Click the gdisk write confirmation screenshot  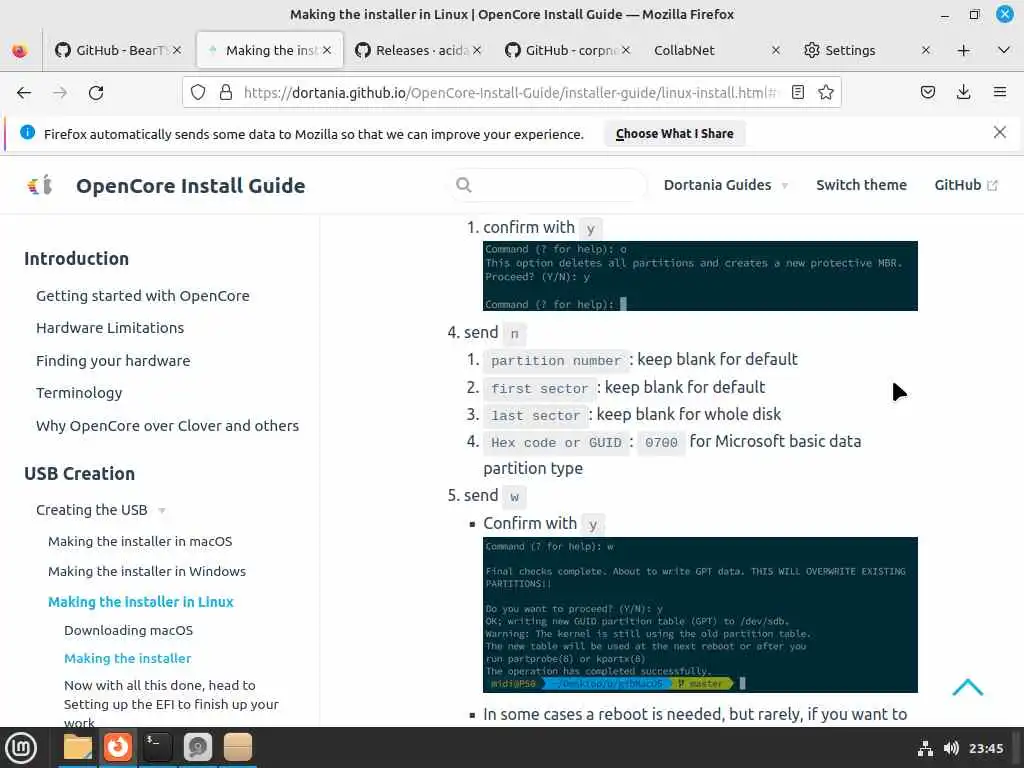pyautogui.click(x=700, y=615)
